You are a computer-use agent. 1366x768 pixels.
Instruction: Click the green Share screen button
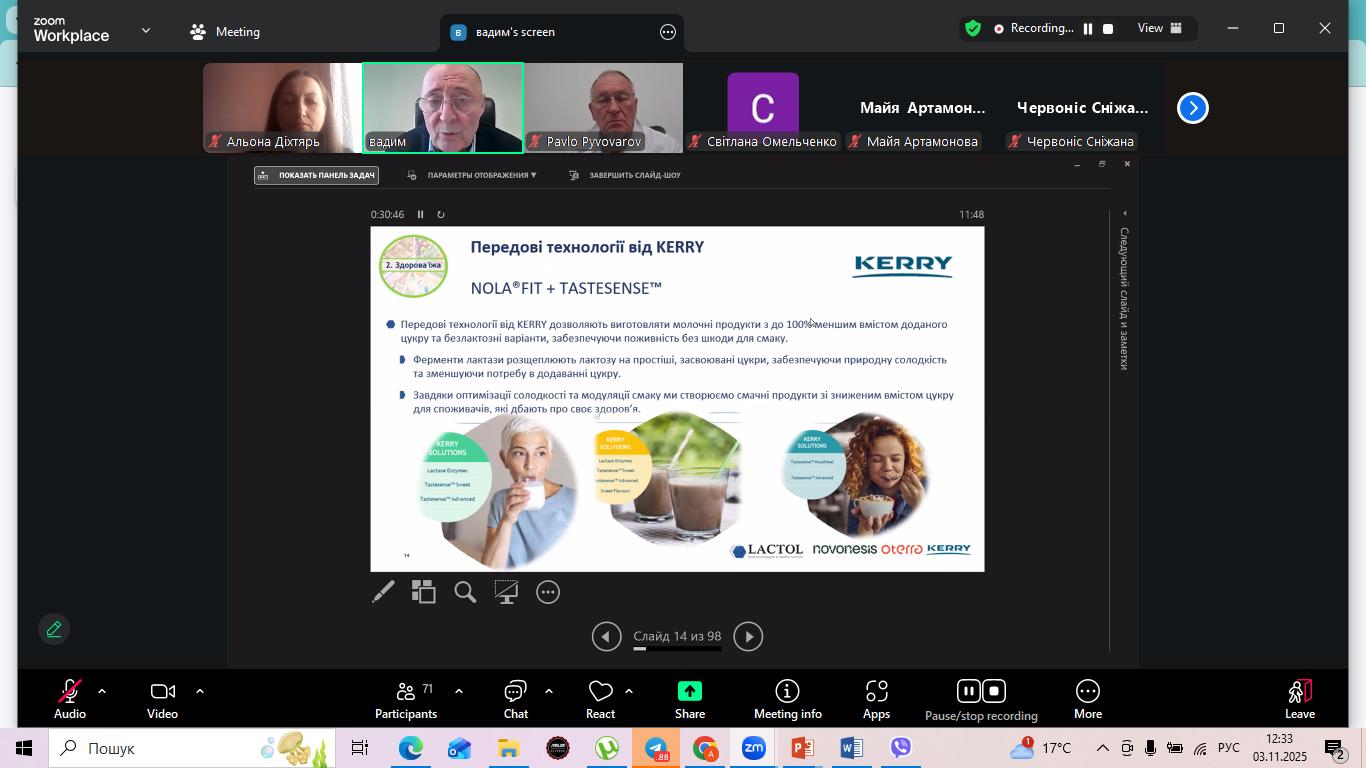[x=689, y=699]
